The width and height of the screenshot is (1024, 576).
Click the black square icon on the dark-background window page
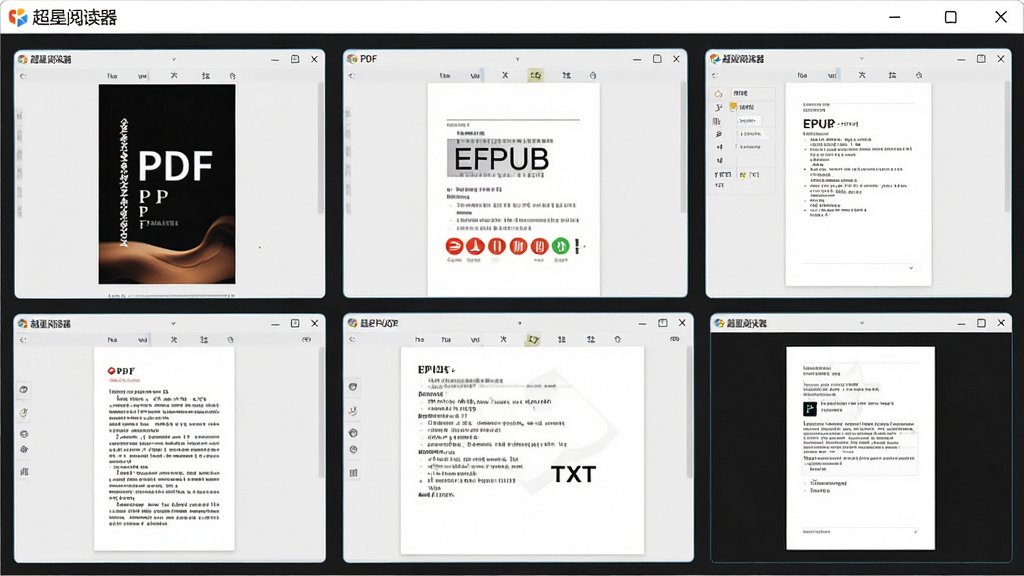pos(809,409)
